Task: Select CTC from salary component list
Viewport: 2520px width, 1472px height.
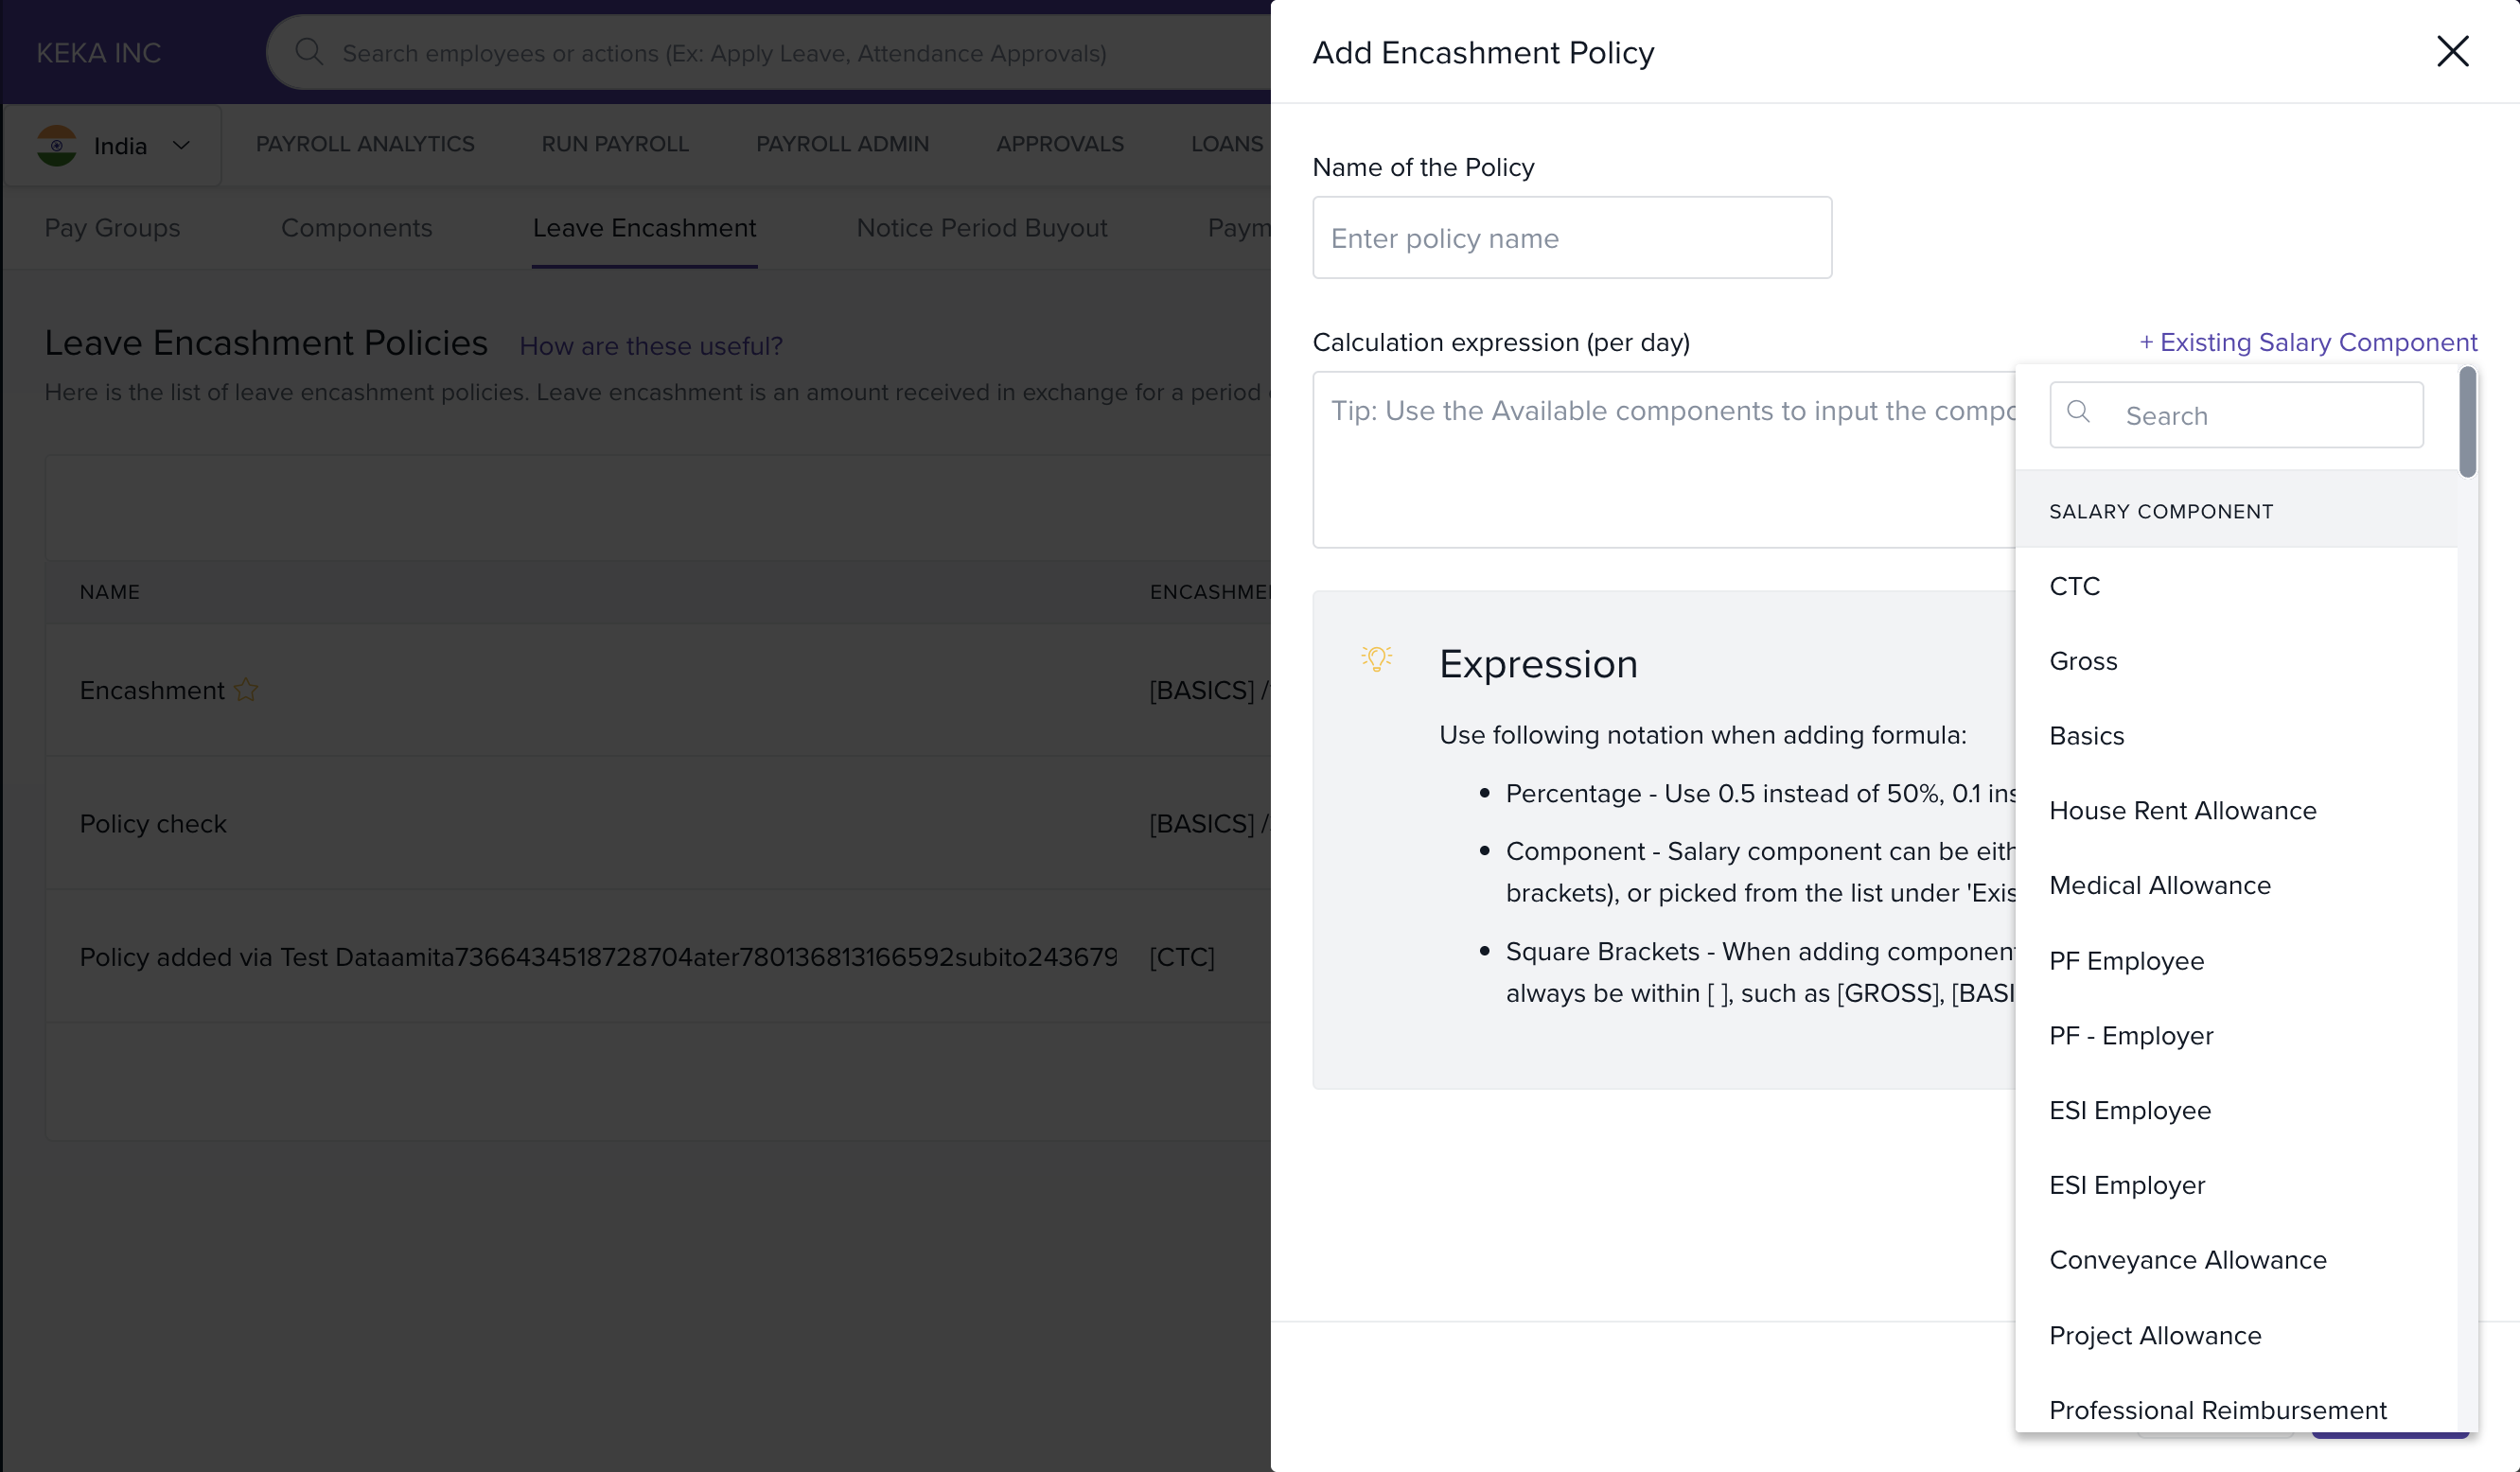Action: click(2074, 586)
